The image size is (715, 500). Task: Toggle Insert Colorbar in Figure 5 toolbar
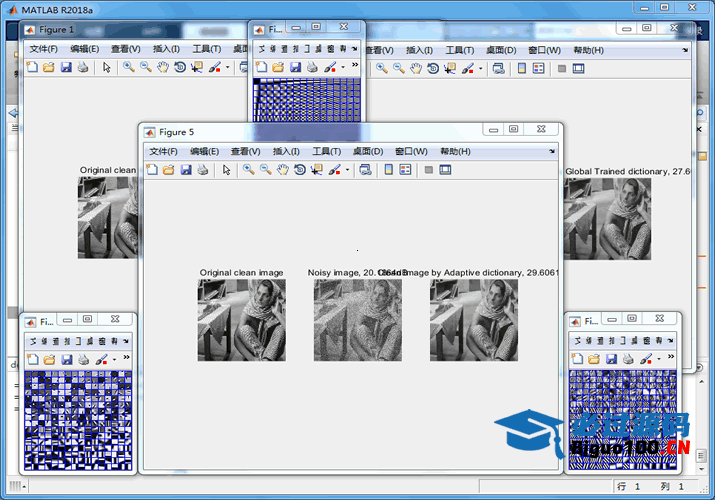coord(388,170)
